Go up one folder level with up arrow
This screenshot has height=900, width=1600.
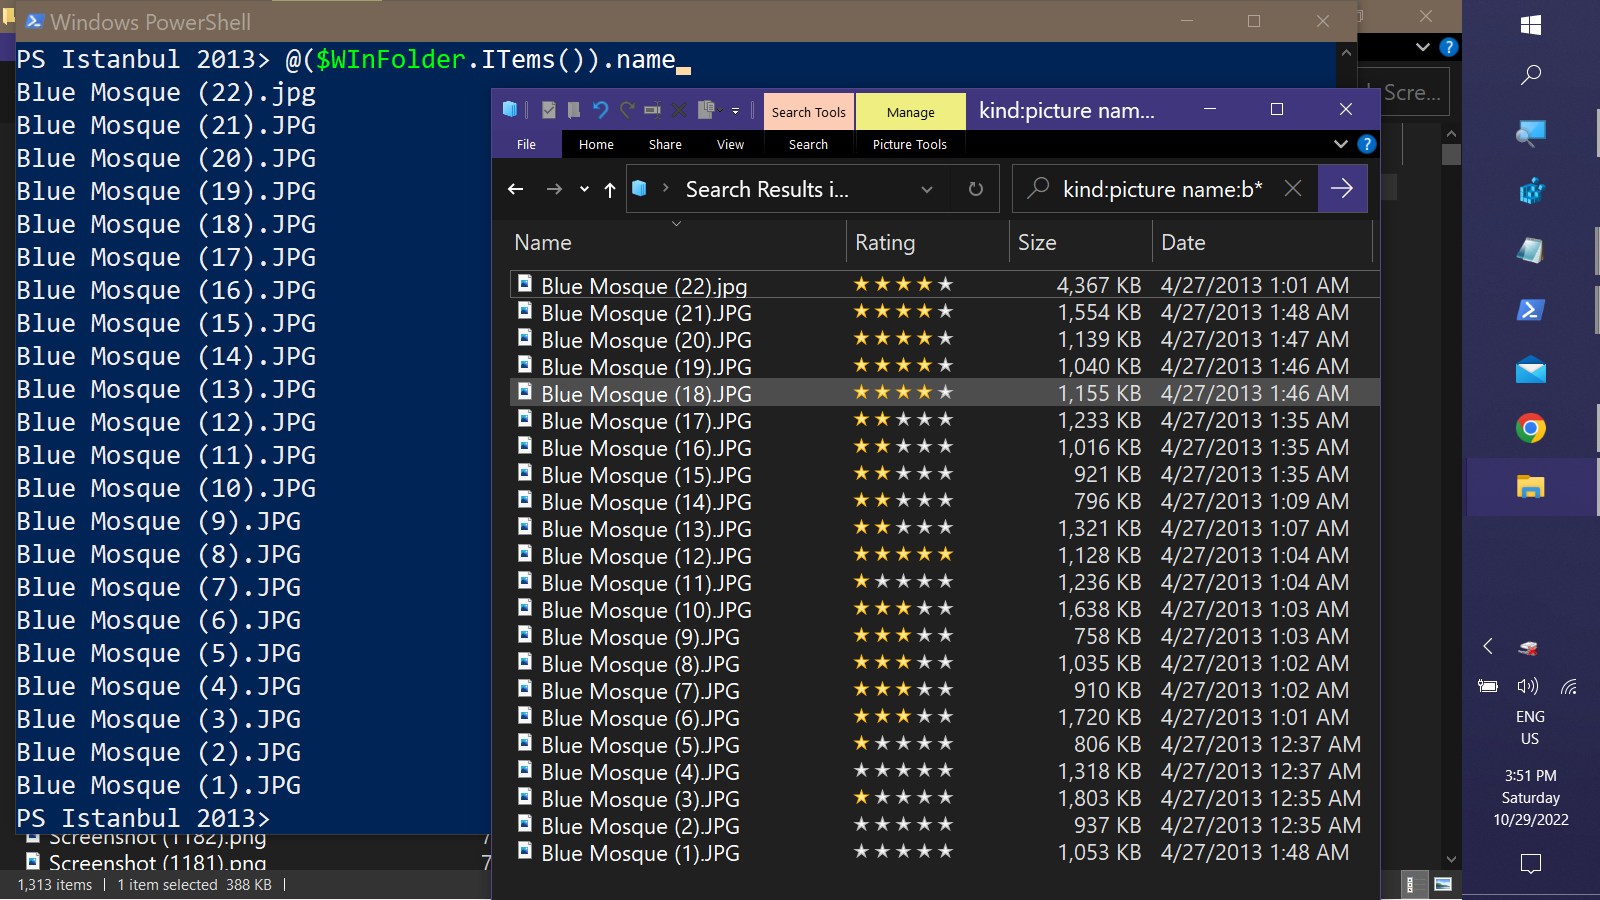point(610,189)
